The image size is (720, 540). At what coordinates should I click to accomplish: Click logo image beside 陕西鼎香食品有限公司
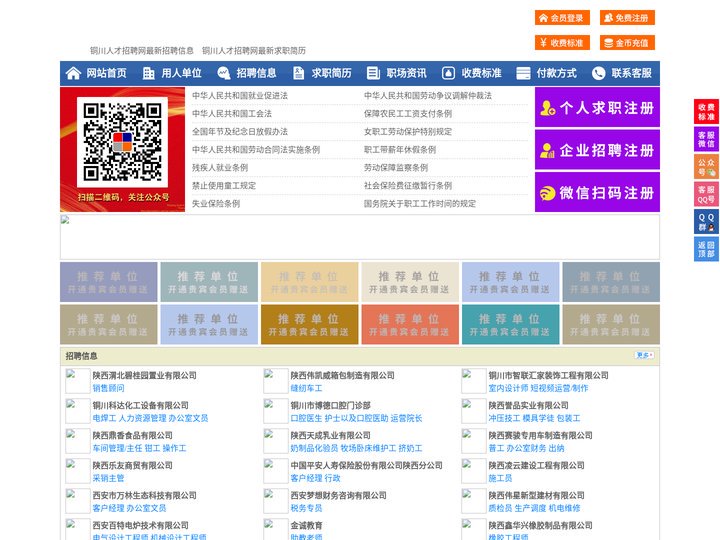pos(78,441)
